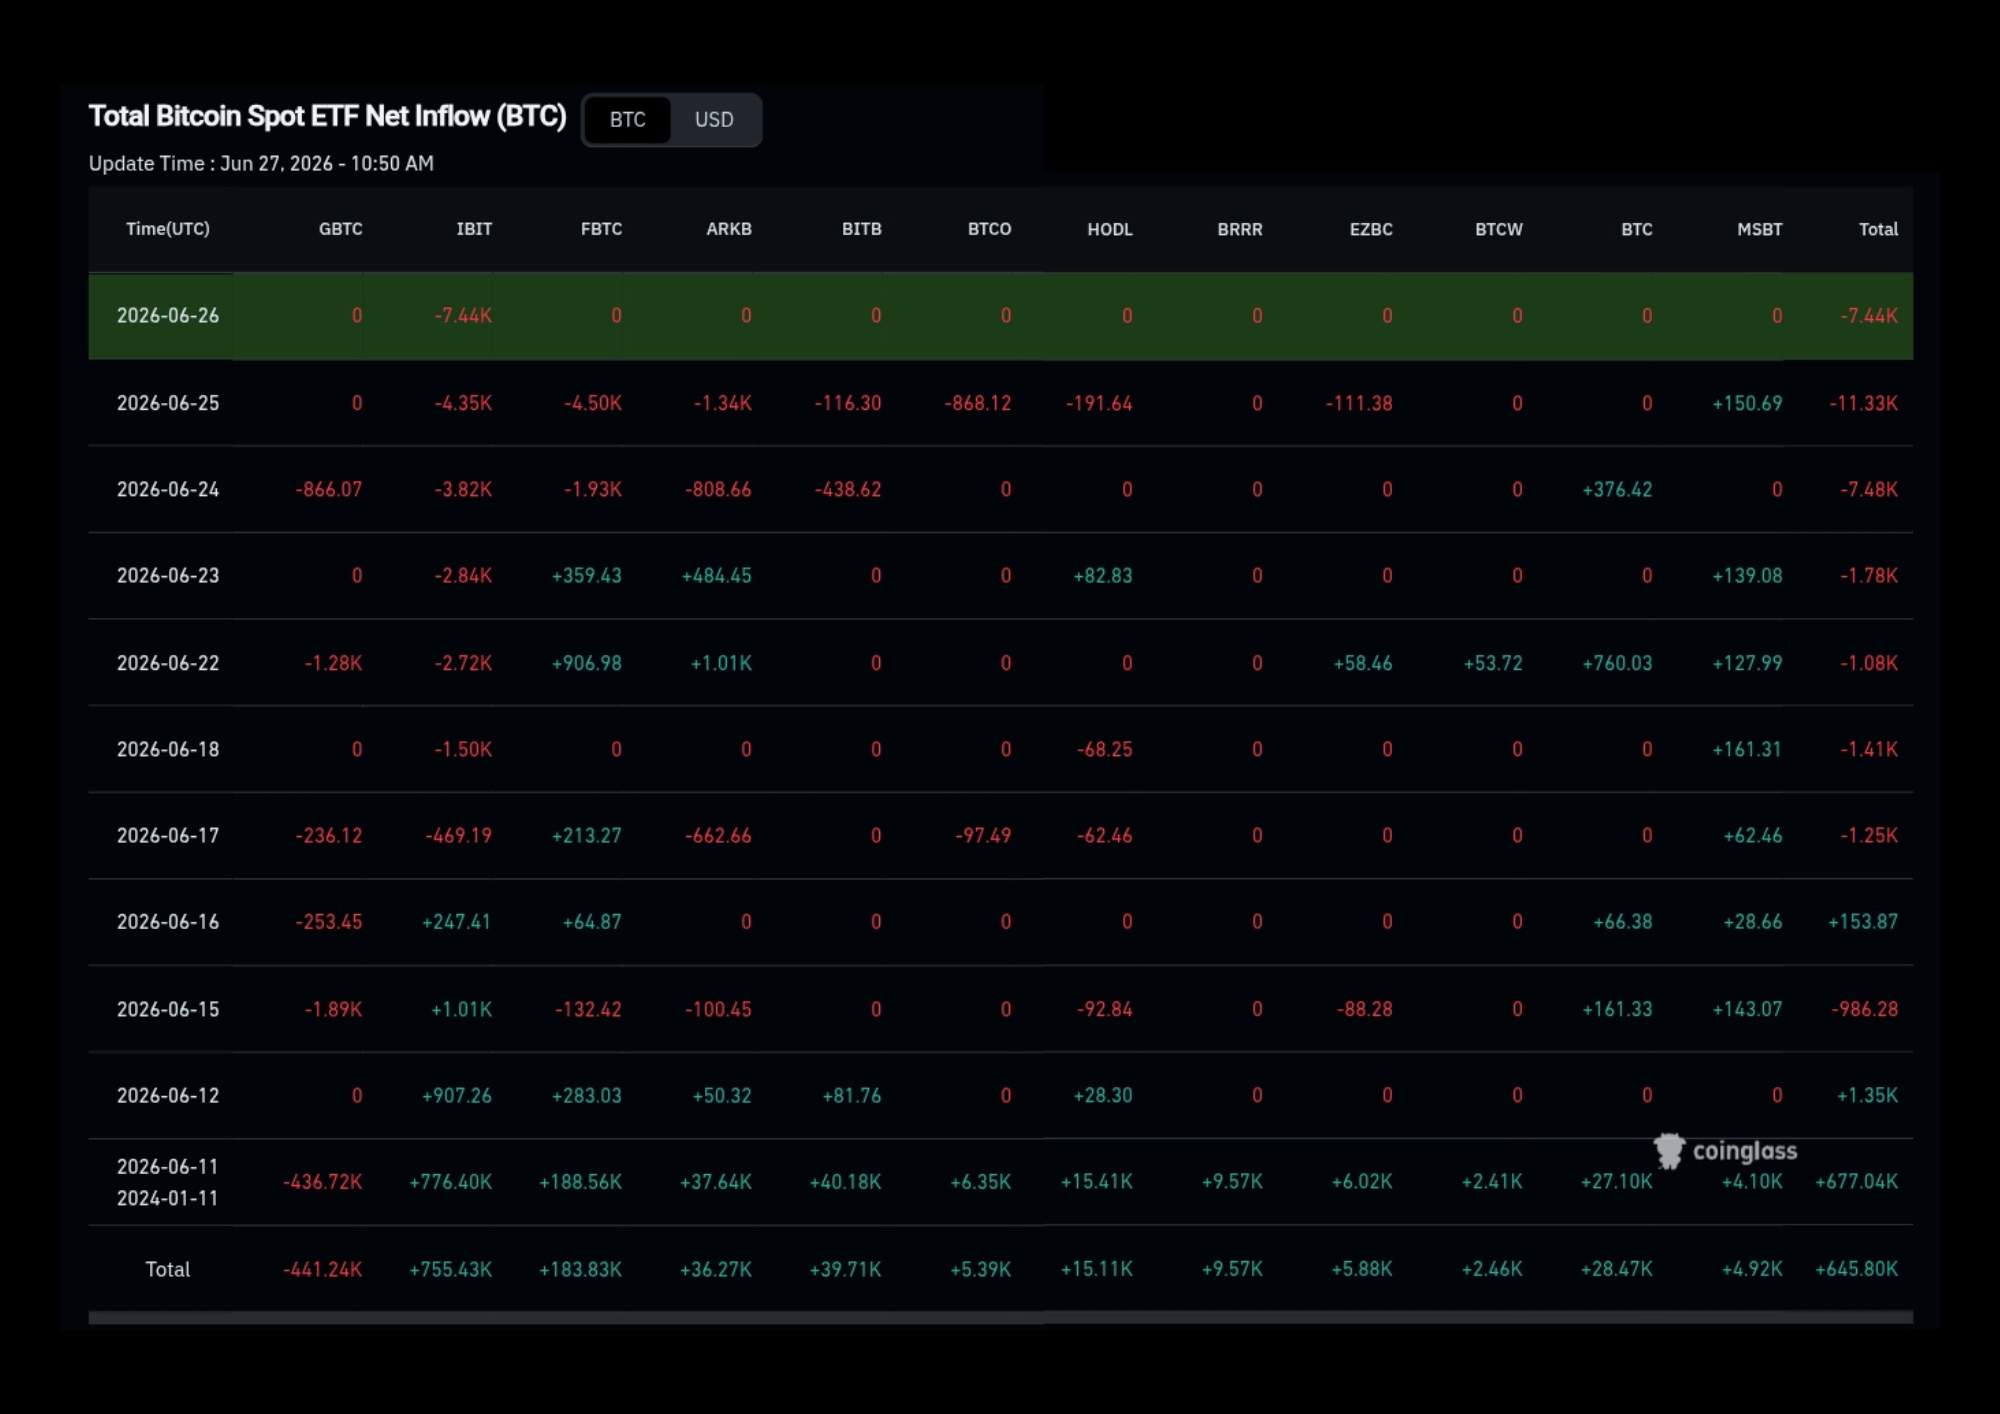Click Total value +153.87
Screen dimensions: 2000x1414
1863,921
